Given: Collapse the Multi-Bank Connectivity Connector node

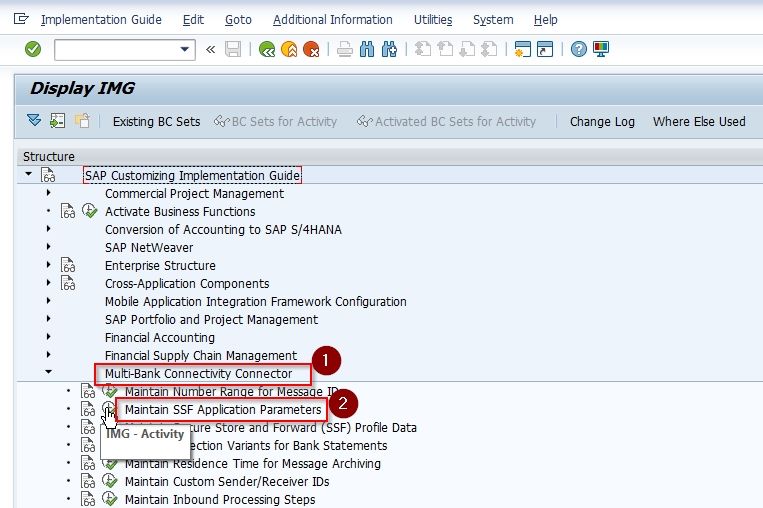Looking at the screenshot, I should coord(48,372).
